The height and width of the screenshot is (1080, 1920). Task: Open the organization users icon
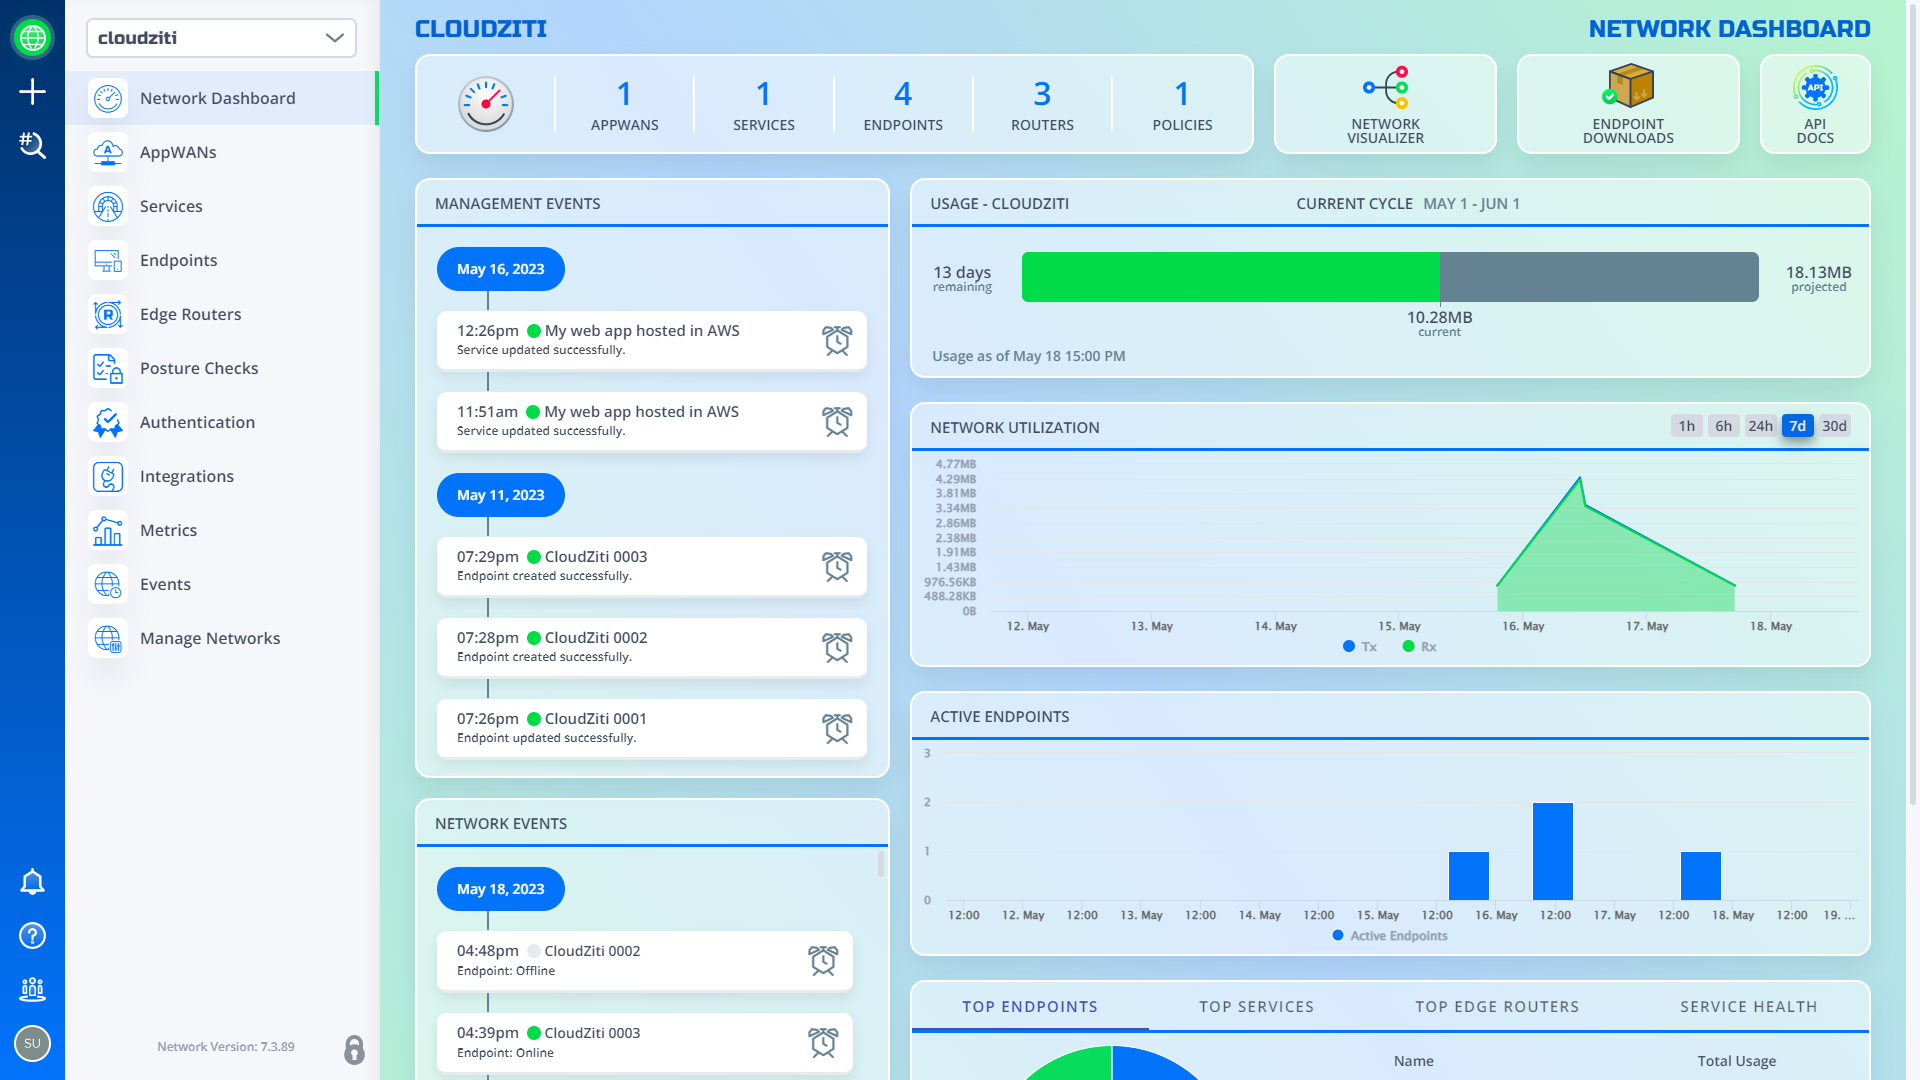point(32,990)
